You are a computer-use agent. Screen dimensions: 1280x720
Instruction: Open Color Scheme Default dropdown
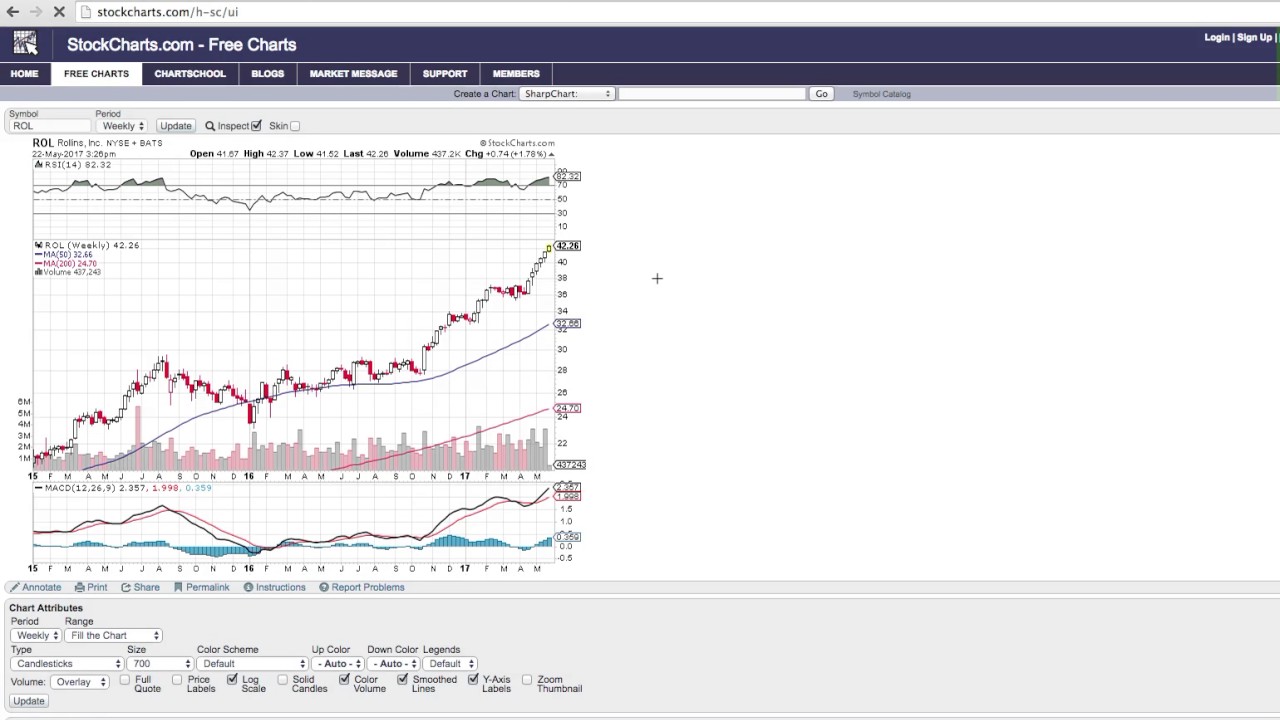[252, 663]
